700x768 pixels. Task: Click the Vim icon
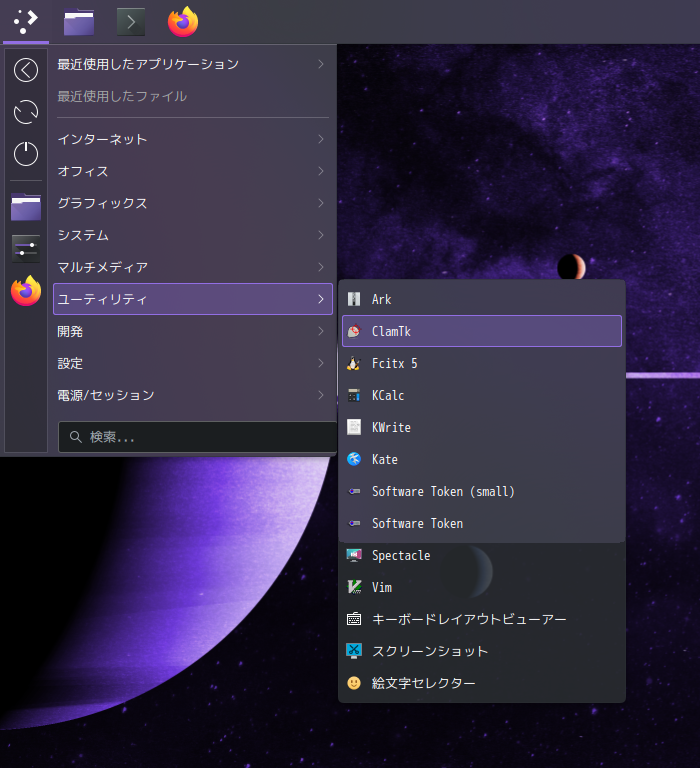coord(354,587)
